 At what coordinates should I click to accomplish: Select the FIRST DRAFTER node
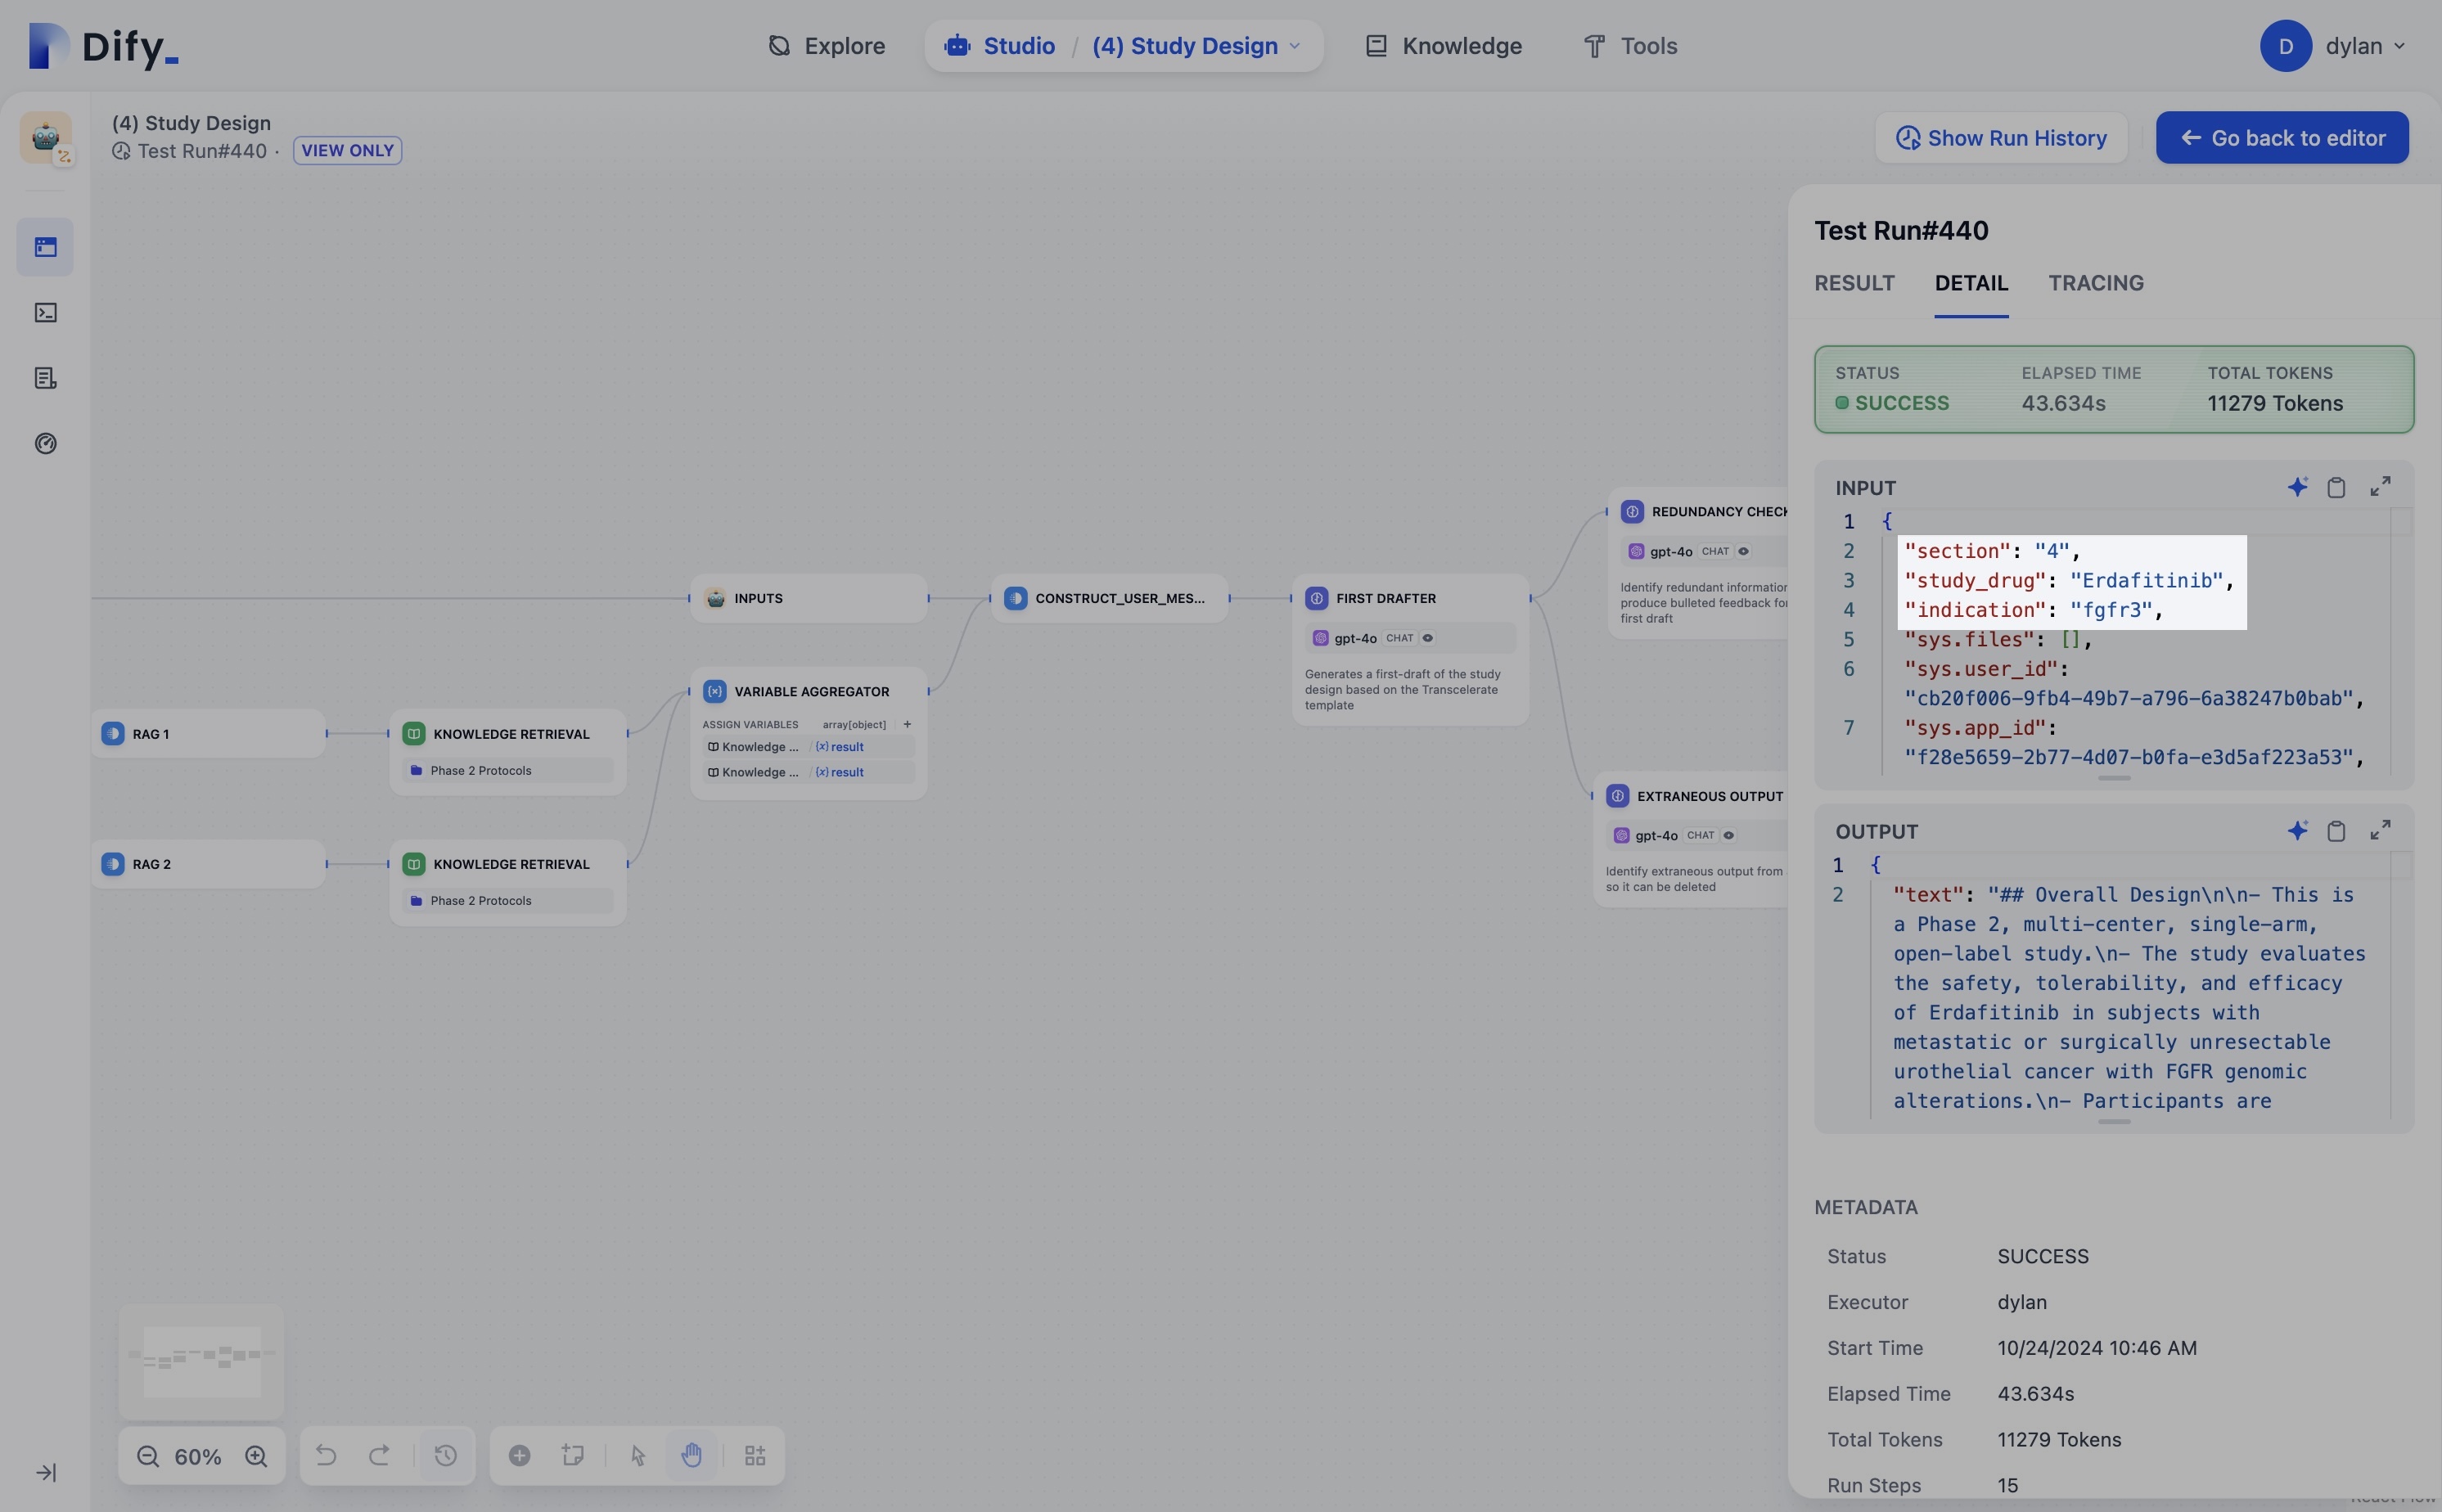click(x=1410, y=649)
